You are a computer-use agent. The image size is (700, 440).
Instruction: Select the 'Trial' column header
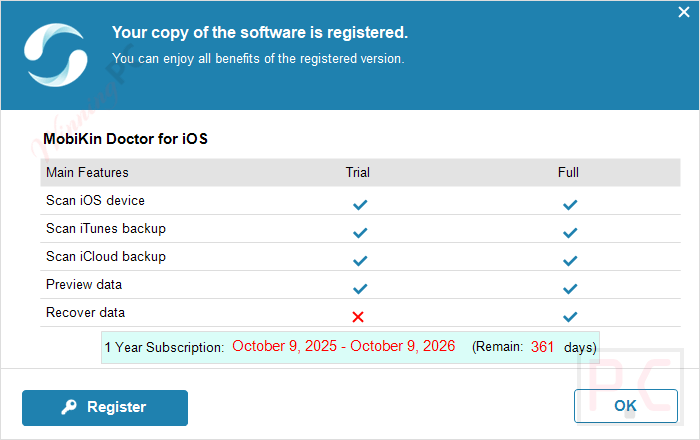pyautogui.click(x=358, y=172)
